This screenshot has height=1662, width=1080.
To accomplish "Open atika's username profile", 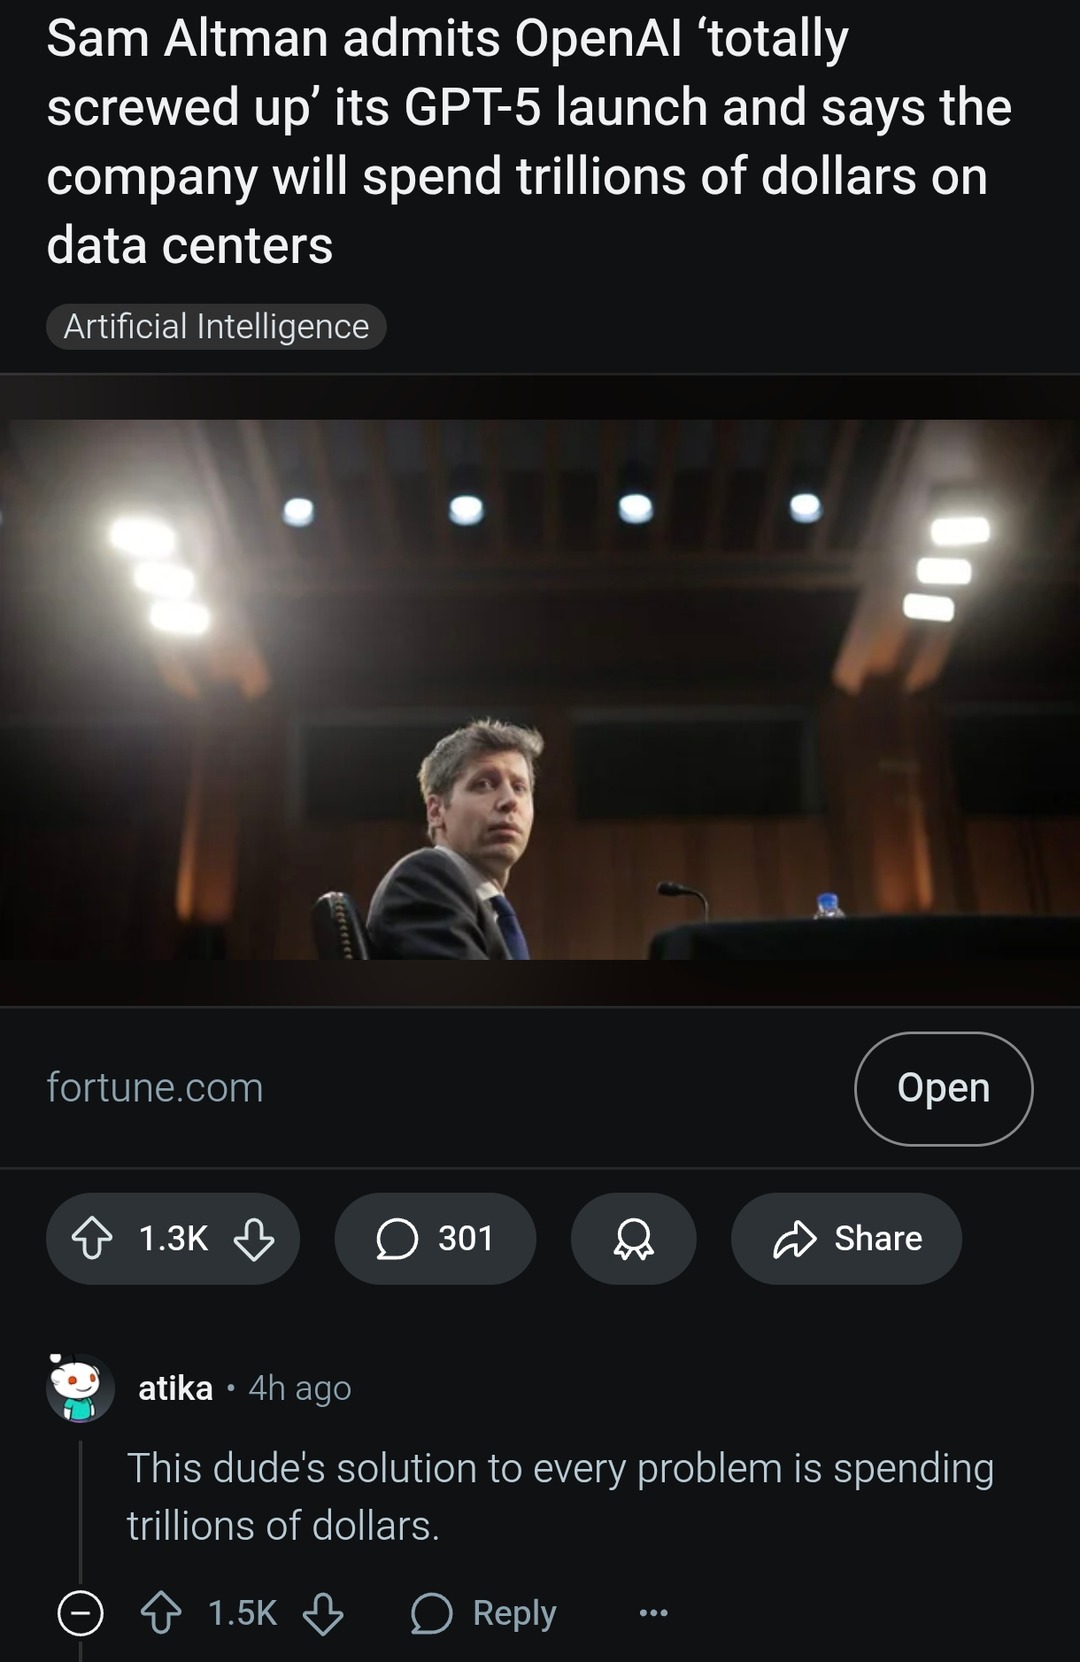I will point(175,1388).
